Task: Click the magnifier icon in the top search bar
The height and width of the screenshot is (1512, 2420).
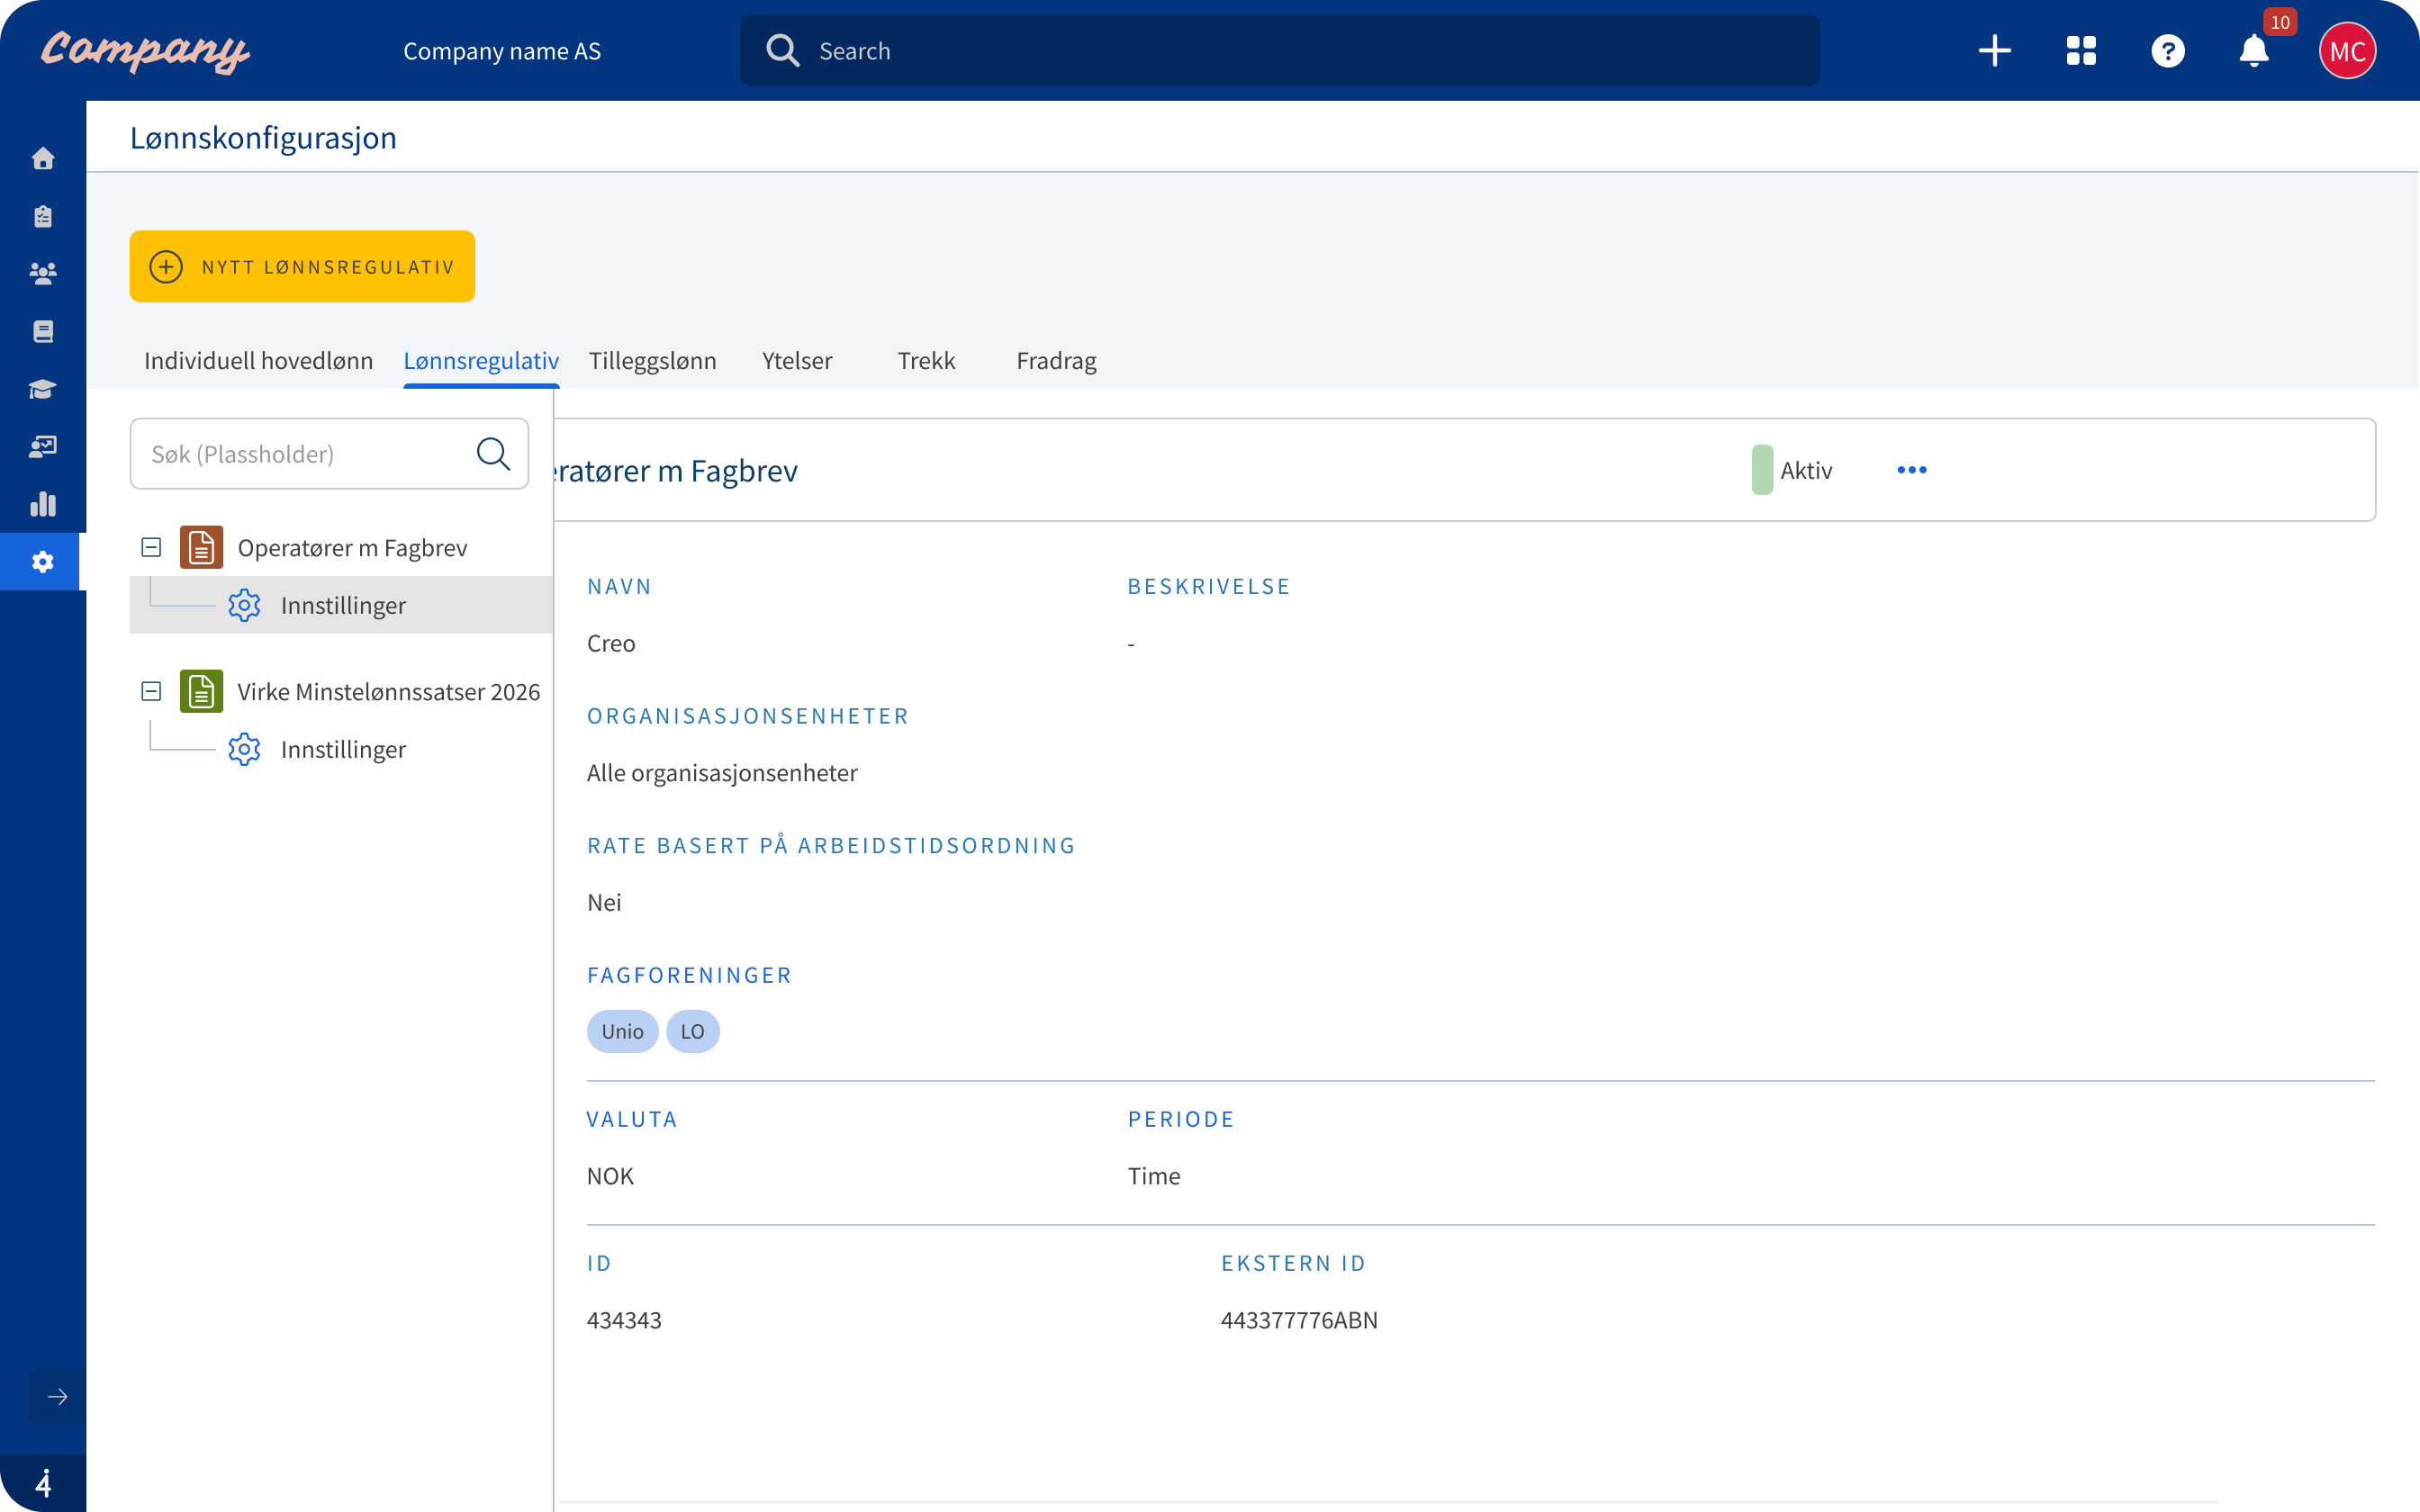Action: pyautogui.click(x=782, y=51)
